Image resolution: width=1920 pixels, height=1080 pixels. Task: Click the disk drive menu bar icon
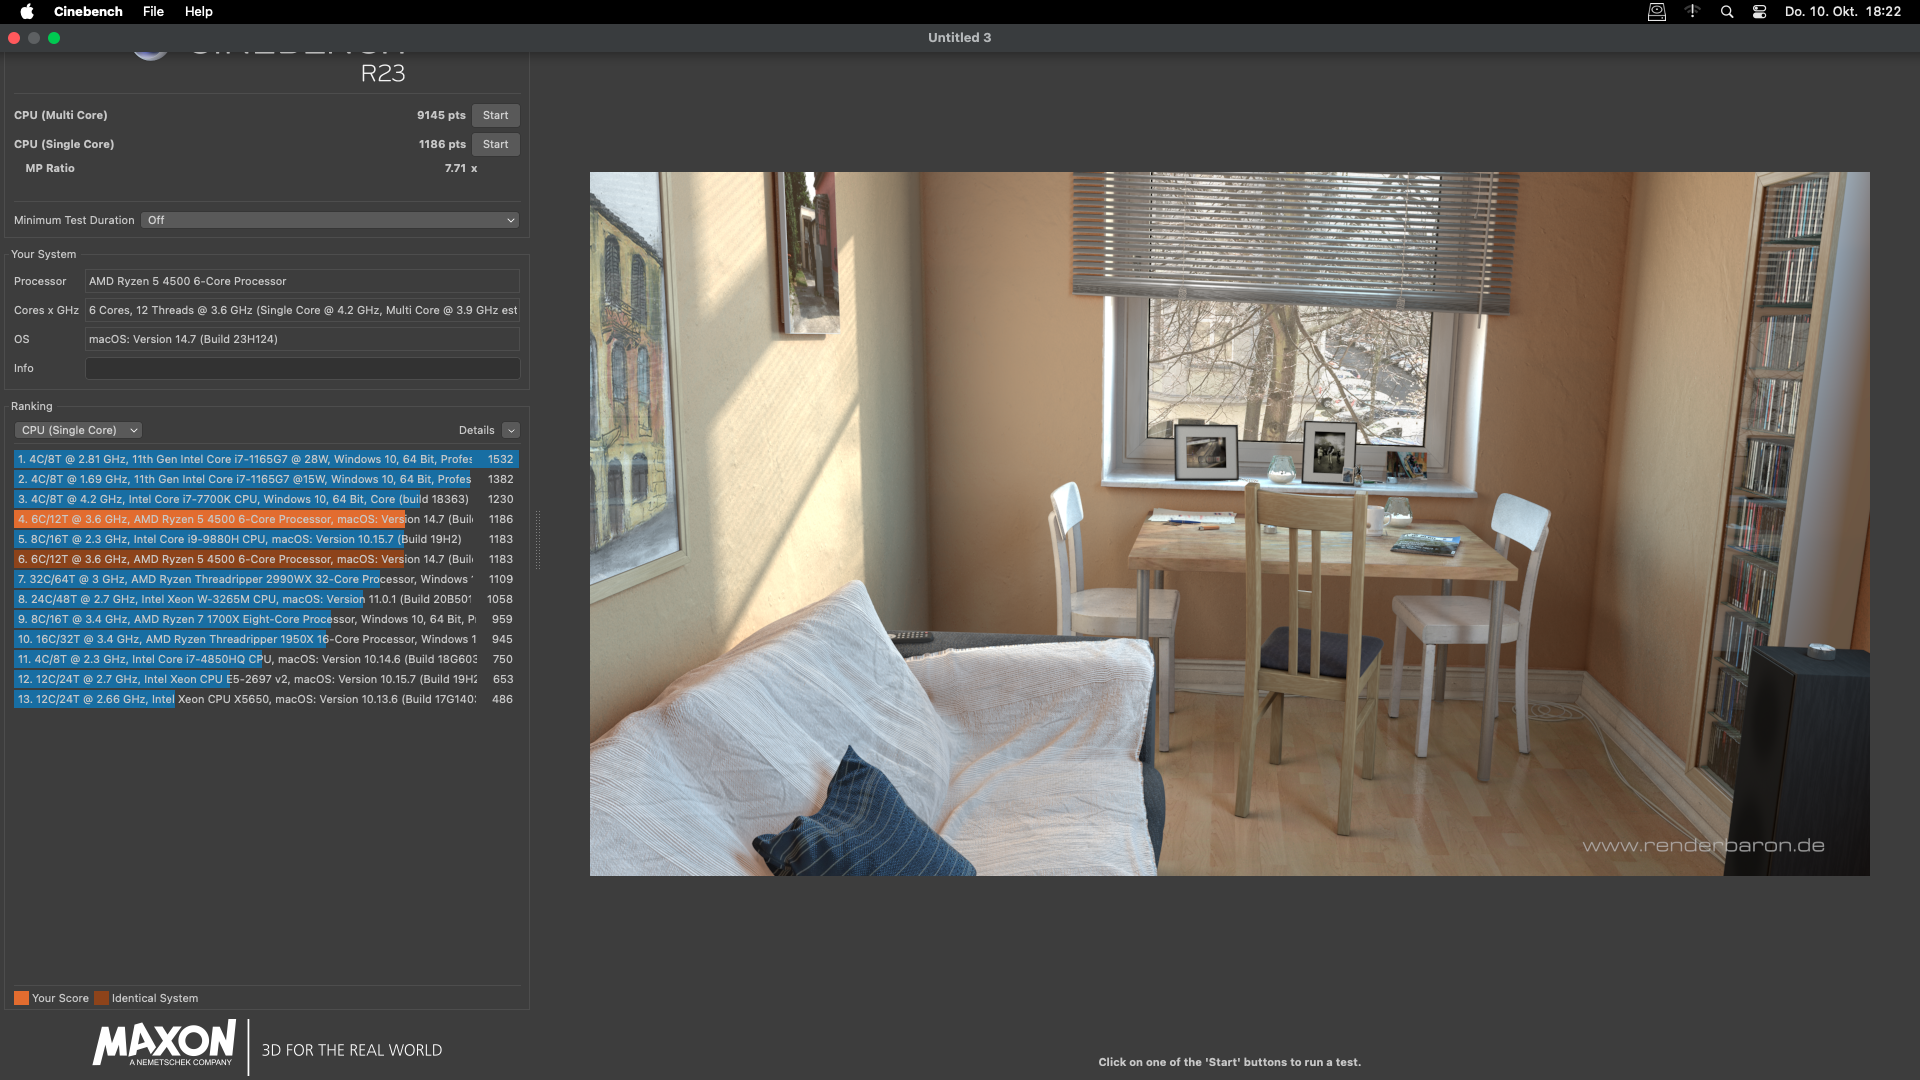1656,12
